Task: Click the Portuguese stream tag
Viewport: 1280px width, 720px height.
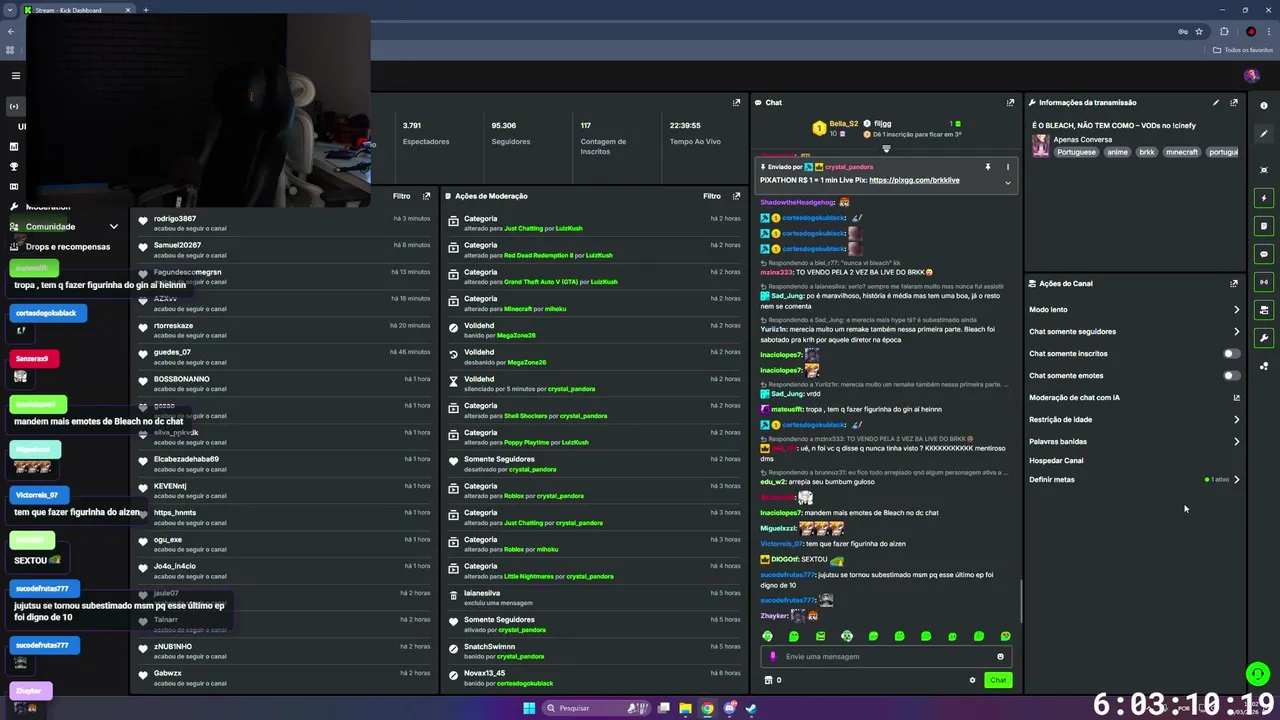Action: (x=1076, y=152)
